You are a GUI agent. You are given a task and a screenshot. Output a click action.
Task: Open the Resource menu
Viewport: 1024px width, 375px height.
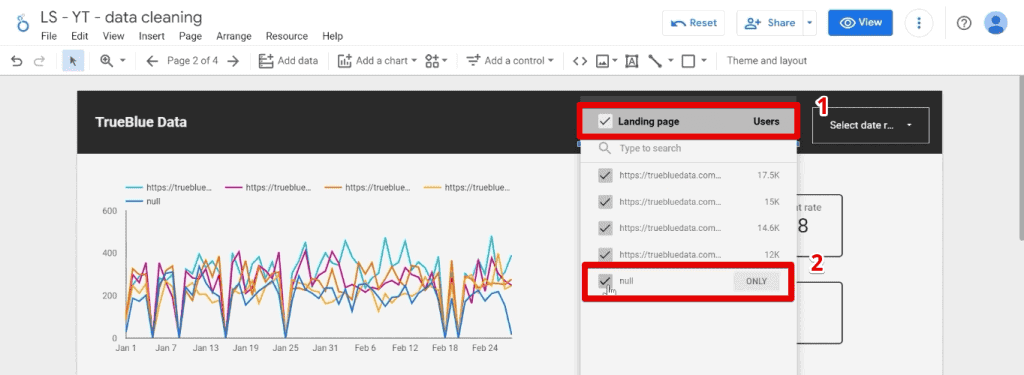(287, 37)
